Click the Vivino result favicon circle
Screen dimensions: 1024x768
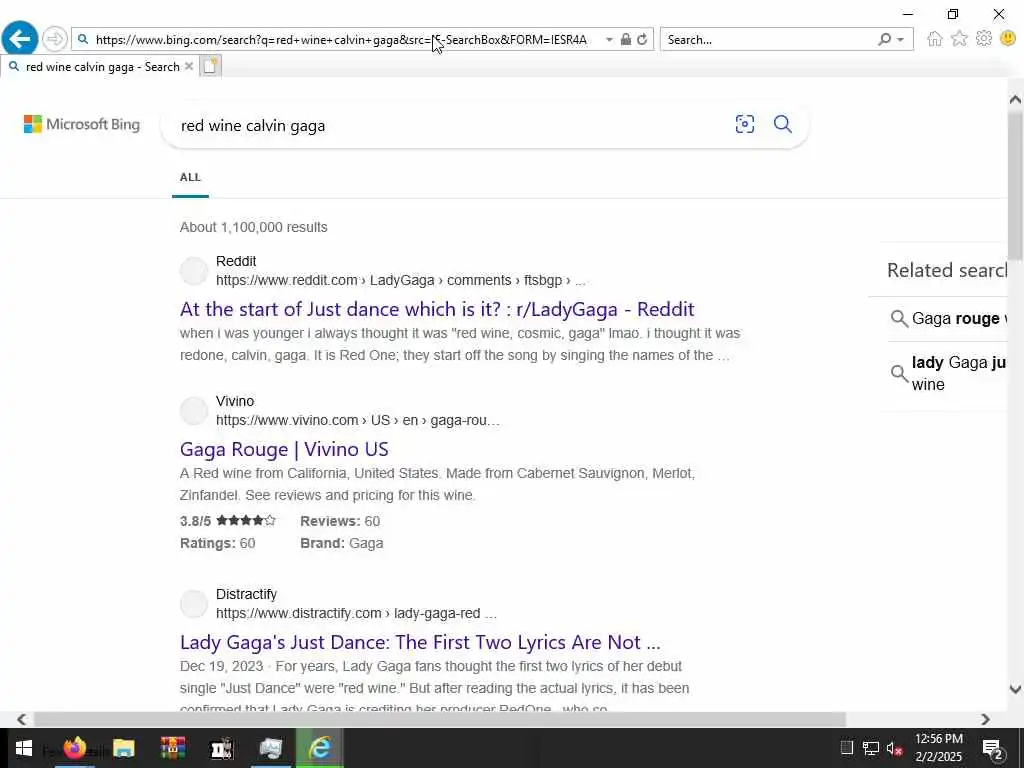click(194, 411)
